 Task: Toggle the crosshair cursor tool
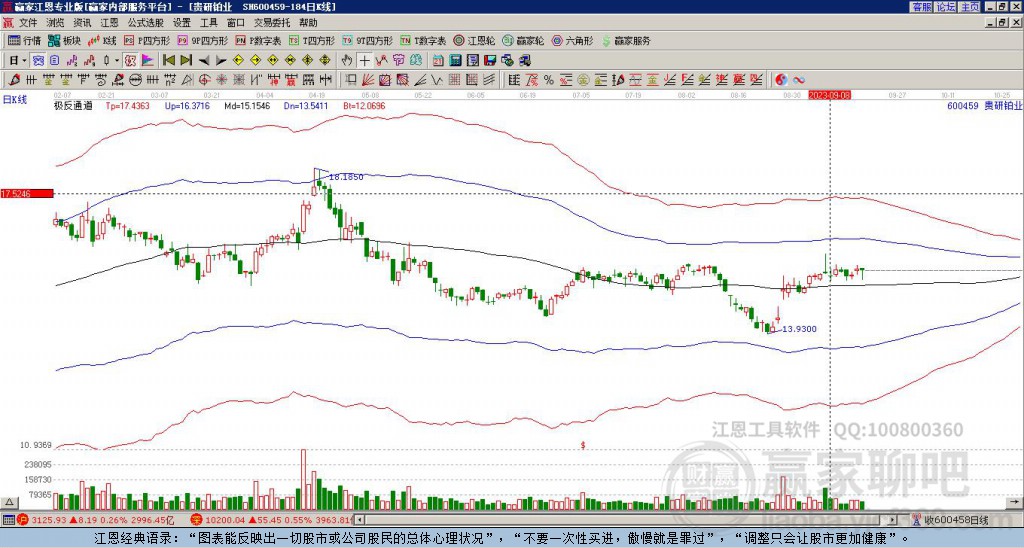(x=364, y=61)
